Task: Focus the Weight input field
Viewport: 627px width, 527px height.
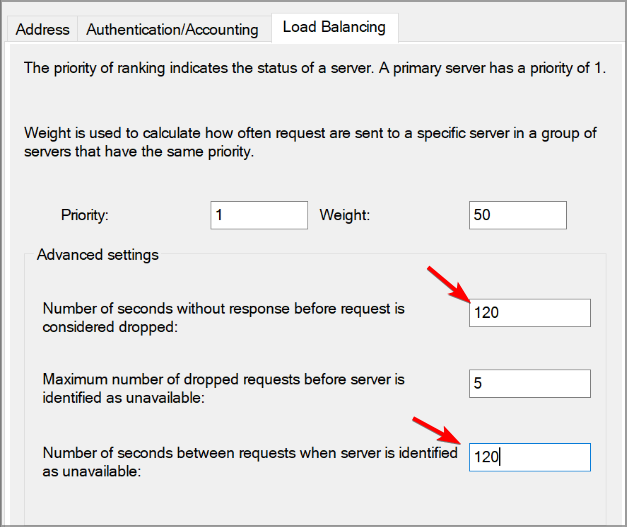Action: tap(517, 215)
